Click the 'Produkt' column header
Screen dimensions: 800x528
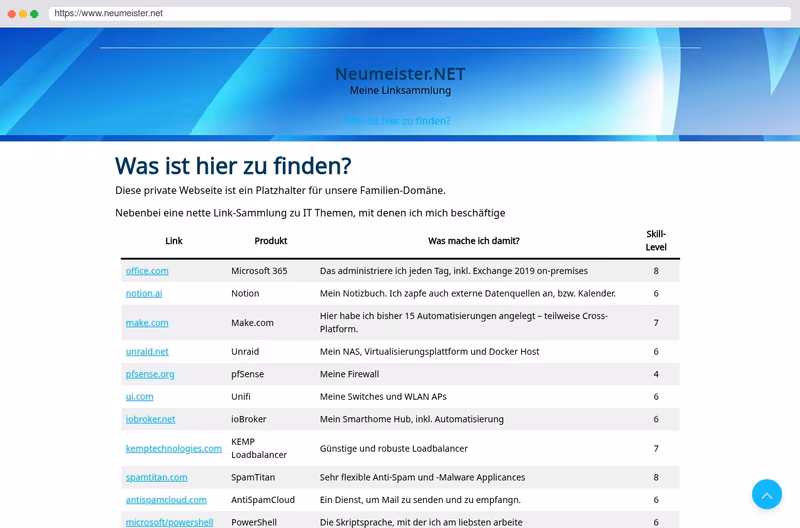tap(270, 241)
